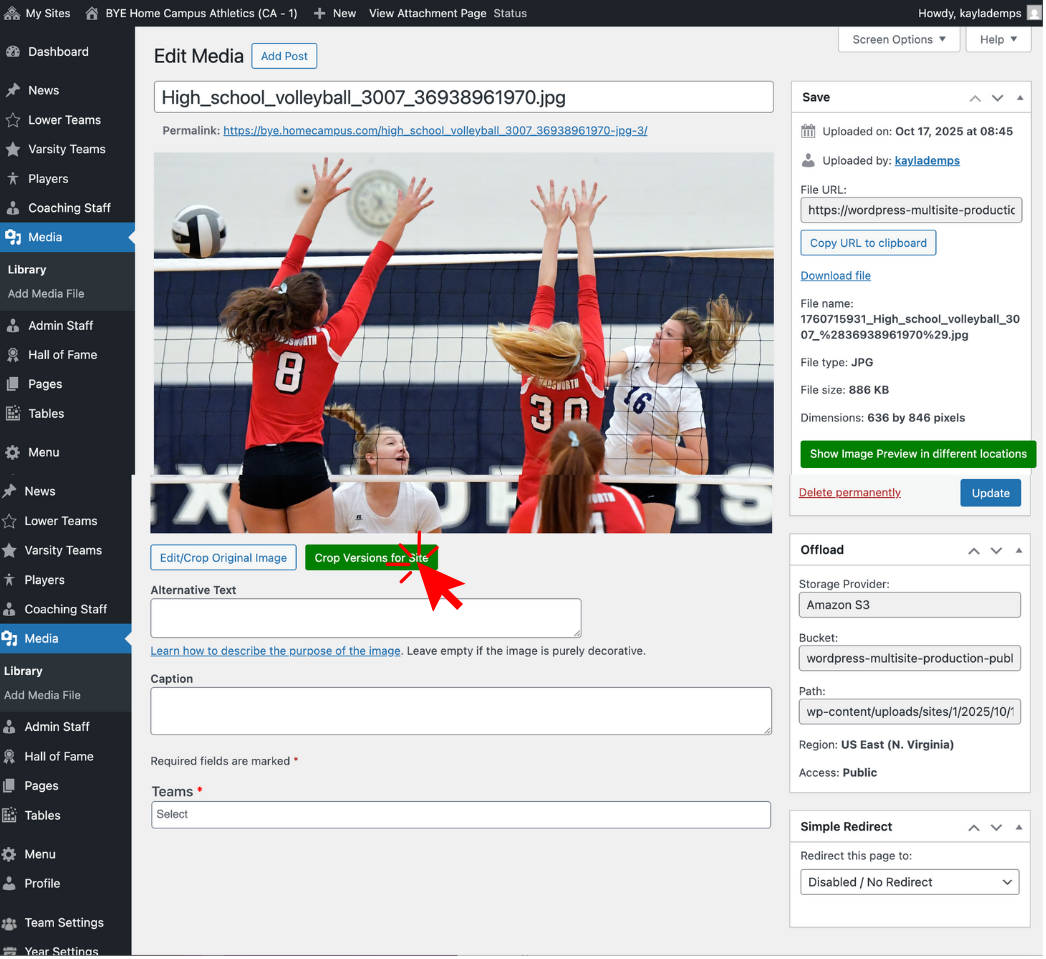Open the My Sites menu

[x=38, y=13]
